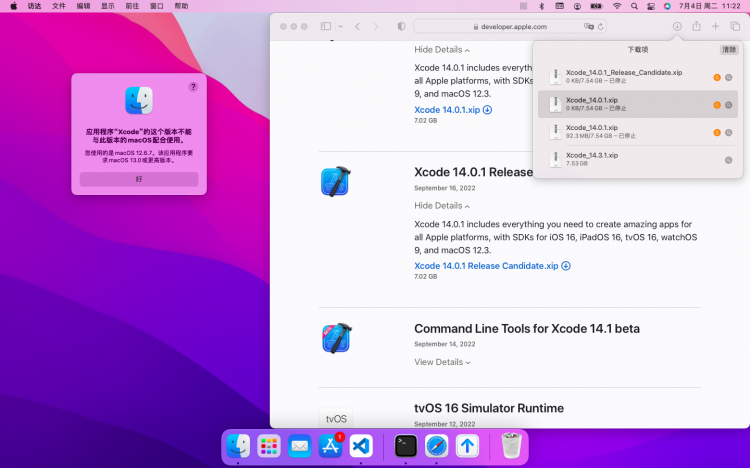
Task: Select Xcode_14.3.1.xip file name in downloads
Action: [592, 155]
